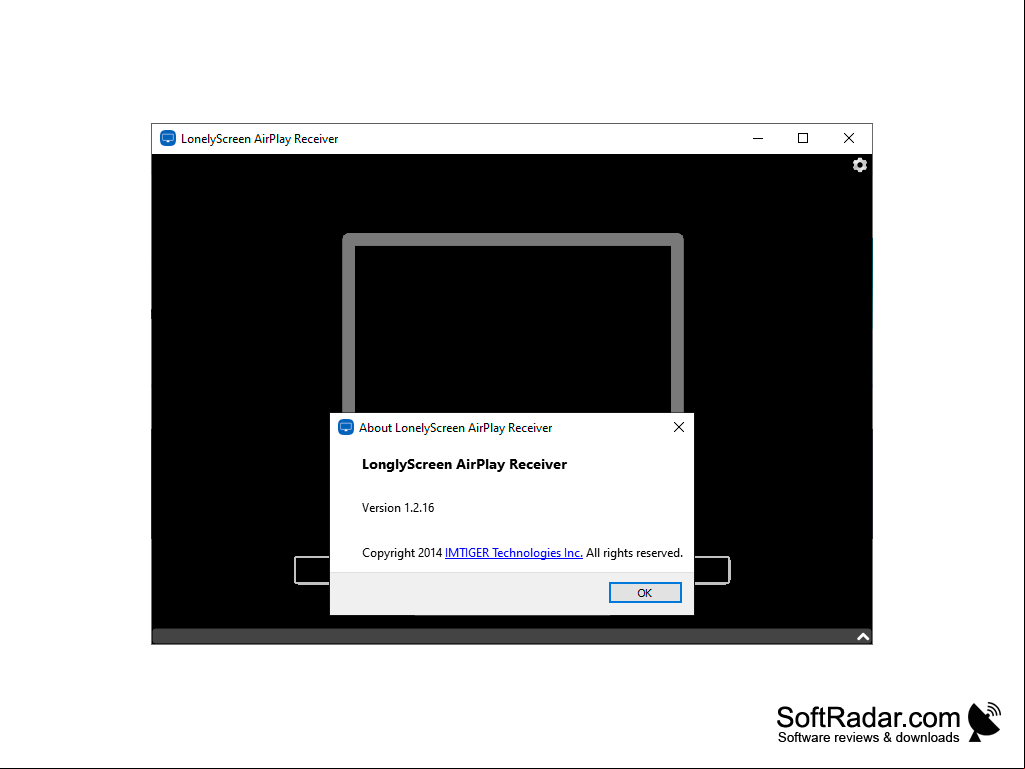Maximize the LonelyScreen AirPlay Receiver window
The image size is (1025, 769).
(x=803, y=138)
